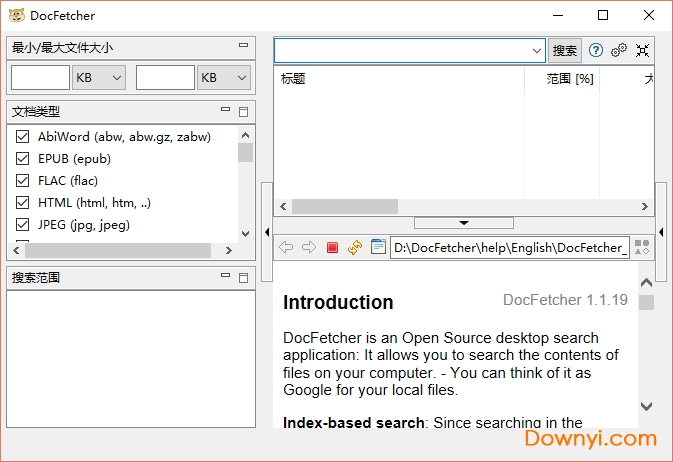Click the page view icon beside the path field
Screen dimensions: 673x462
pyautogui.click(x=378, y=247)
